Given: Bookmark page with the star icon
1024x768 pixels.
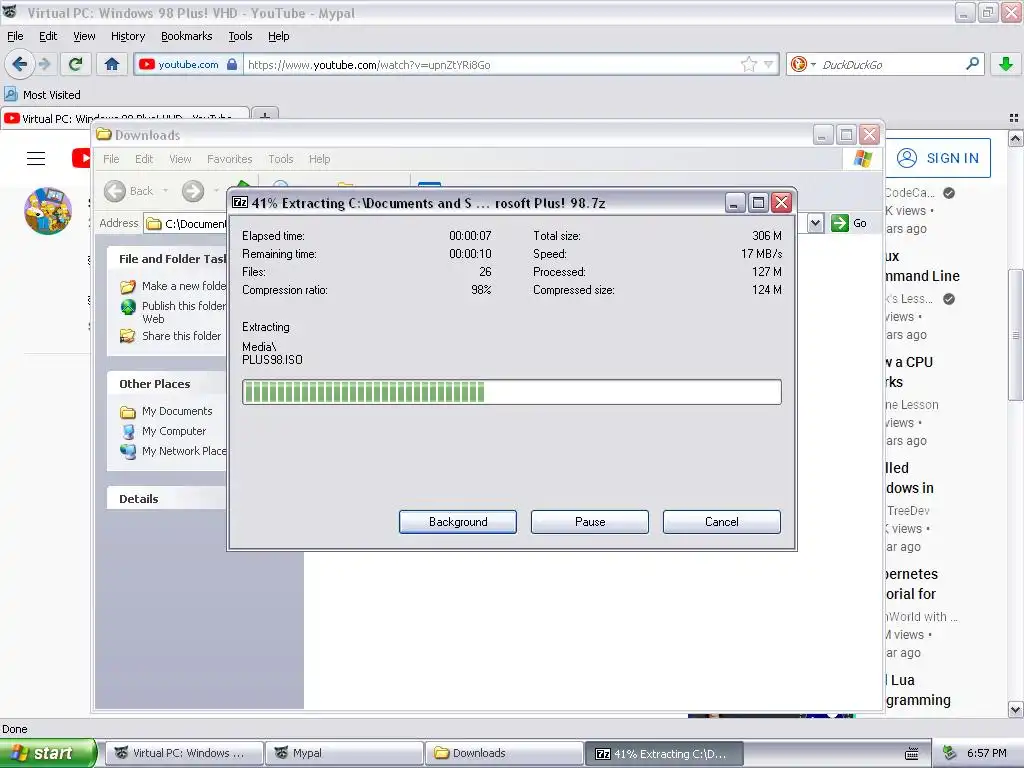Looking at the screenshot, I should click(748, 64).
